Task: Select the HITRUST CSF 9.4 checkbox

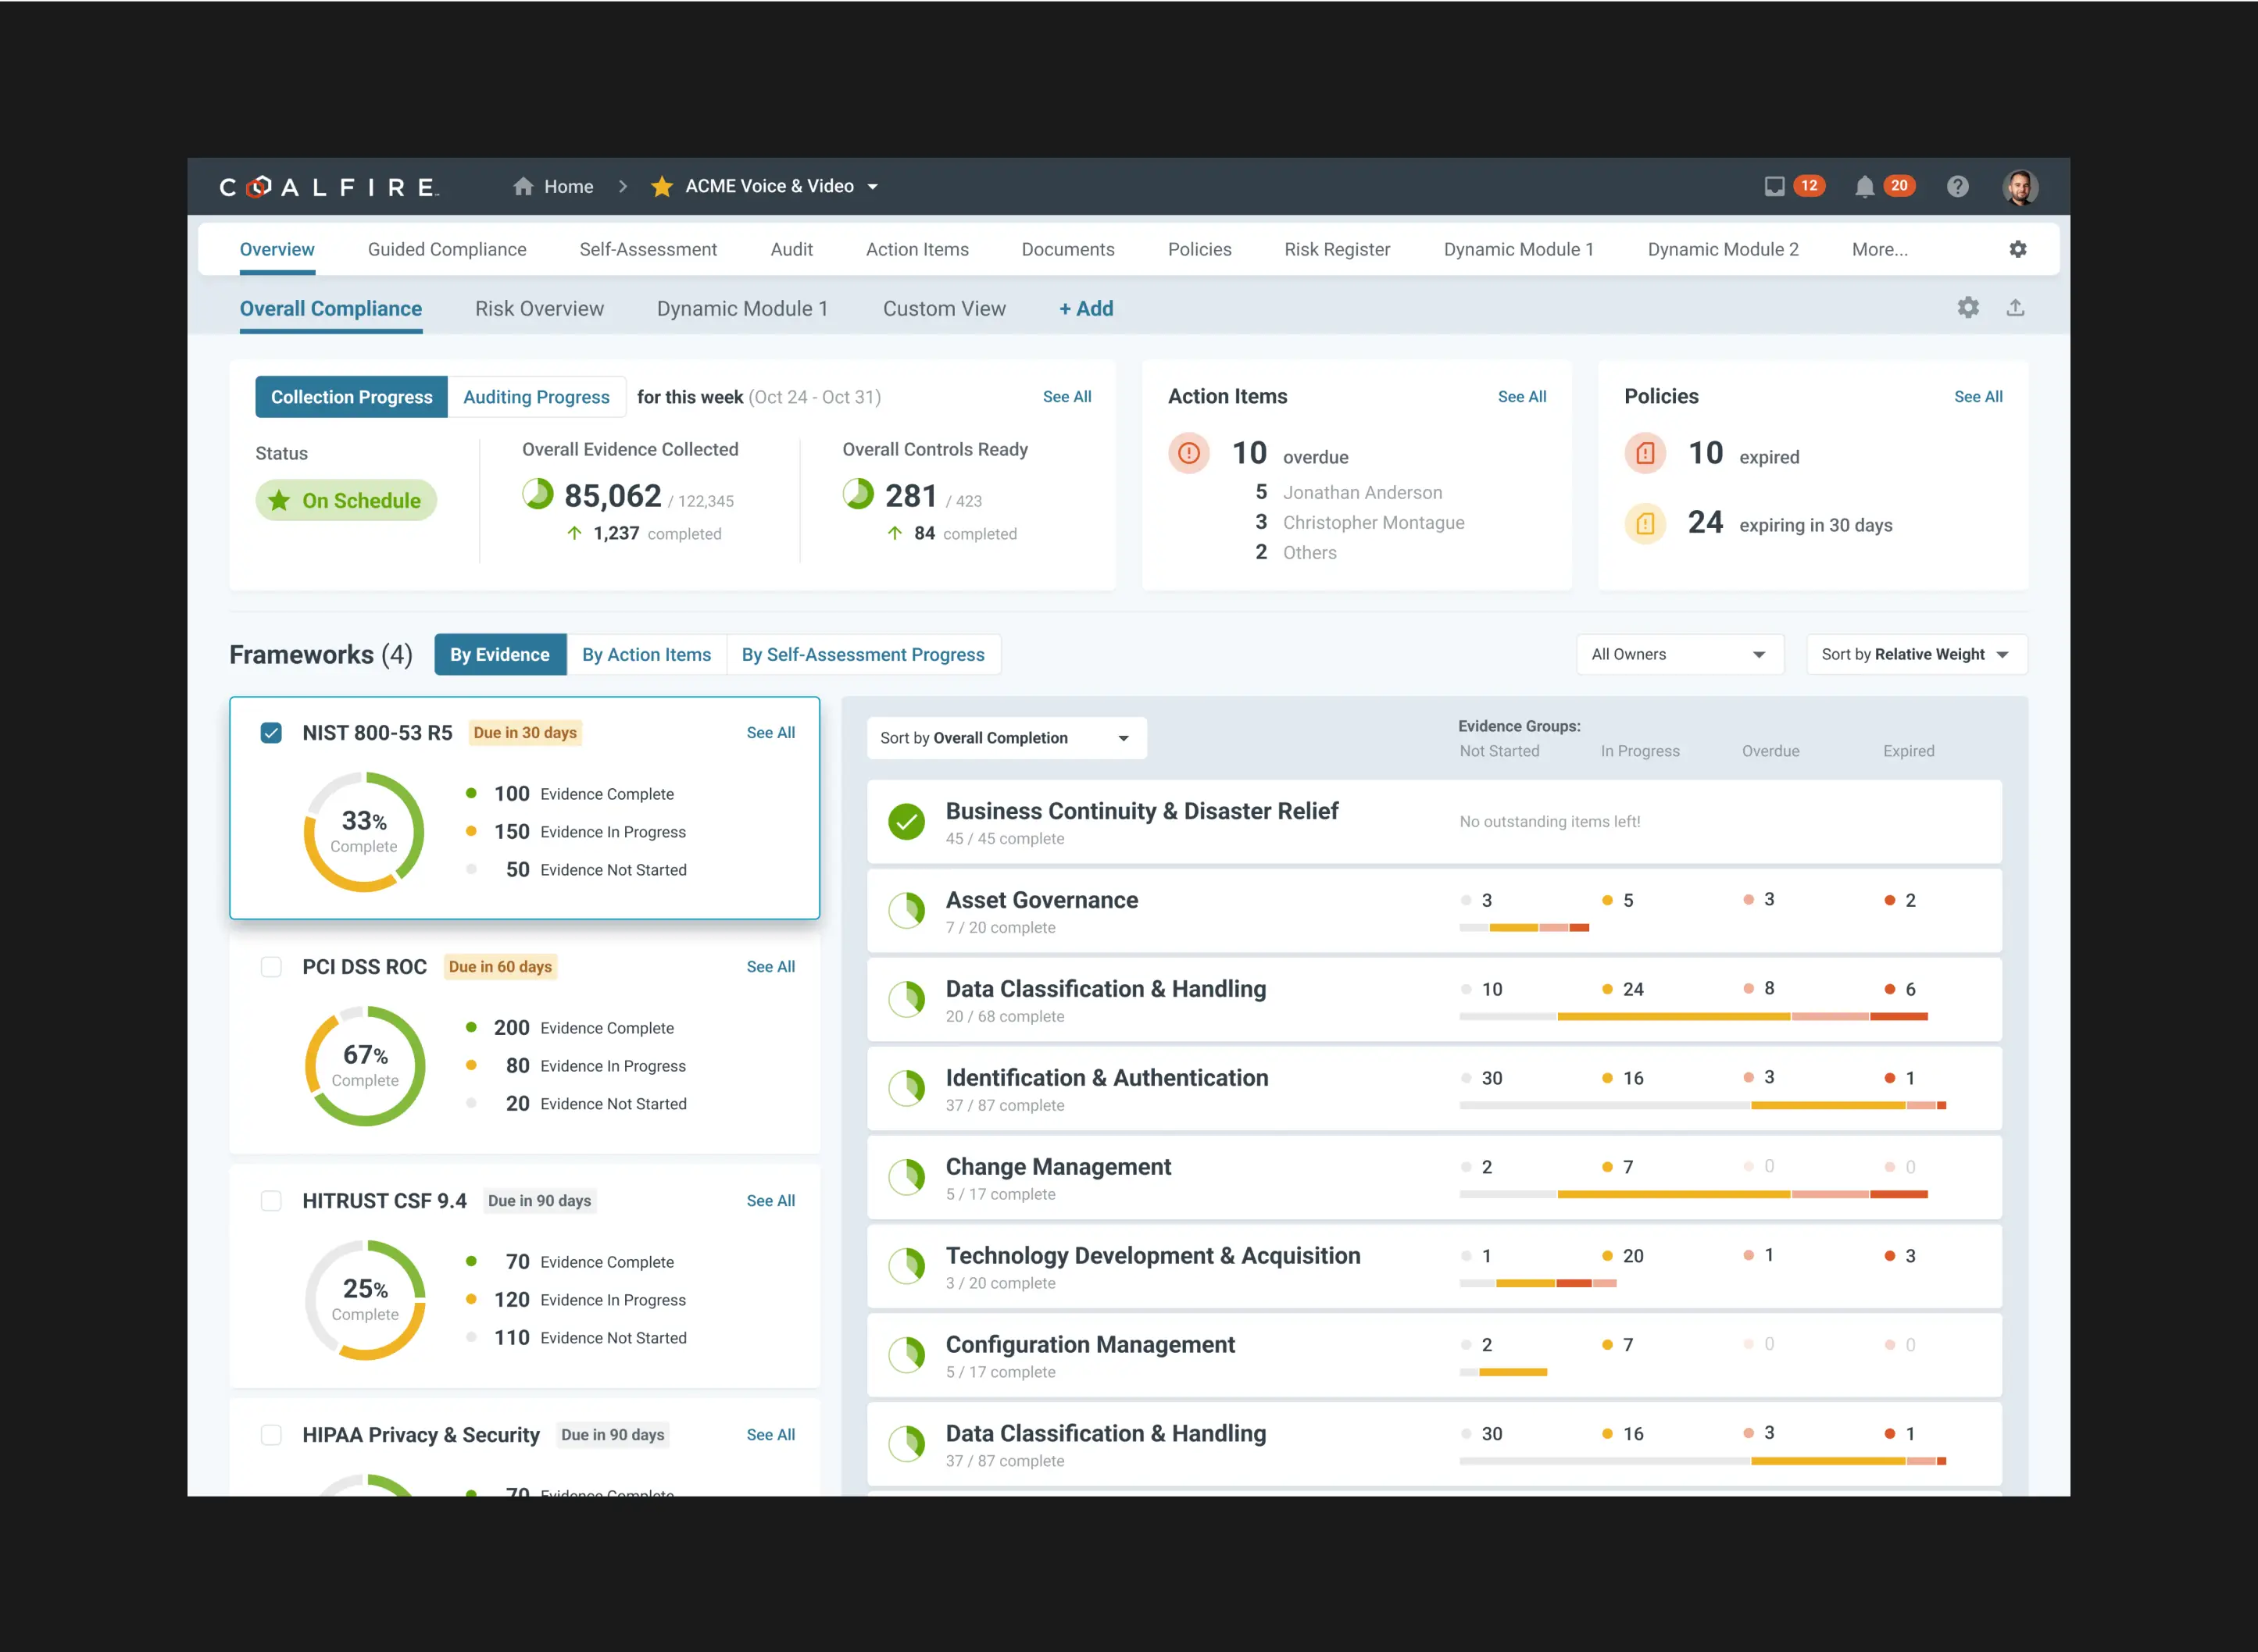Action: (271, 1201)
